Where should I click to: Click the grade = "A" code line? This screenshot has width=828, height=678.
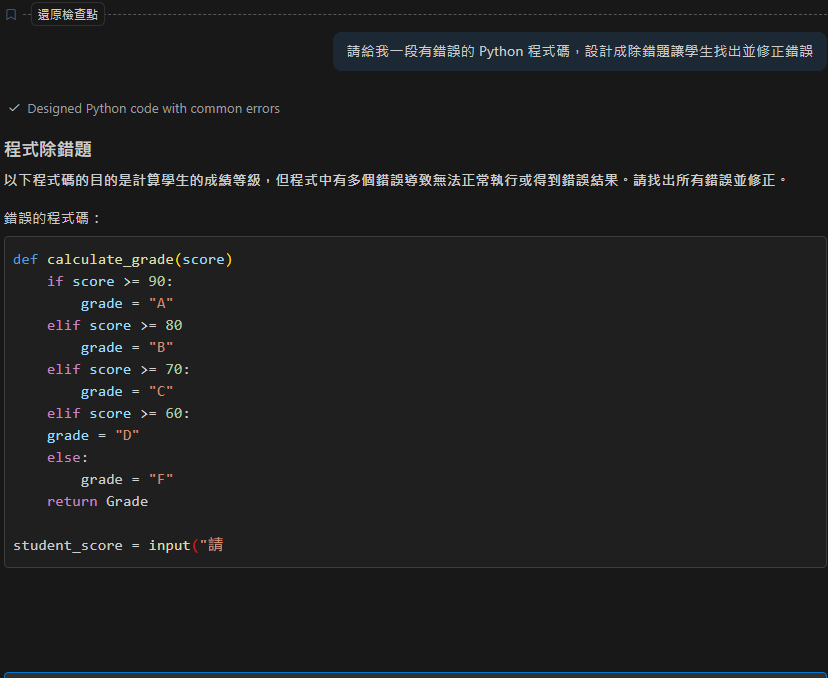tap(128, 304)
